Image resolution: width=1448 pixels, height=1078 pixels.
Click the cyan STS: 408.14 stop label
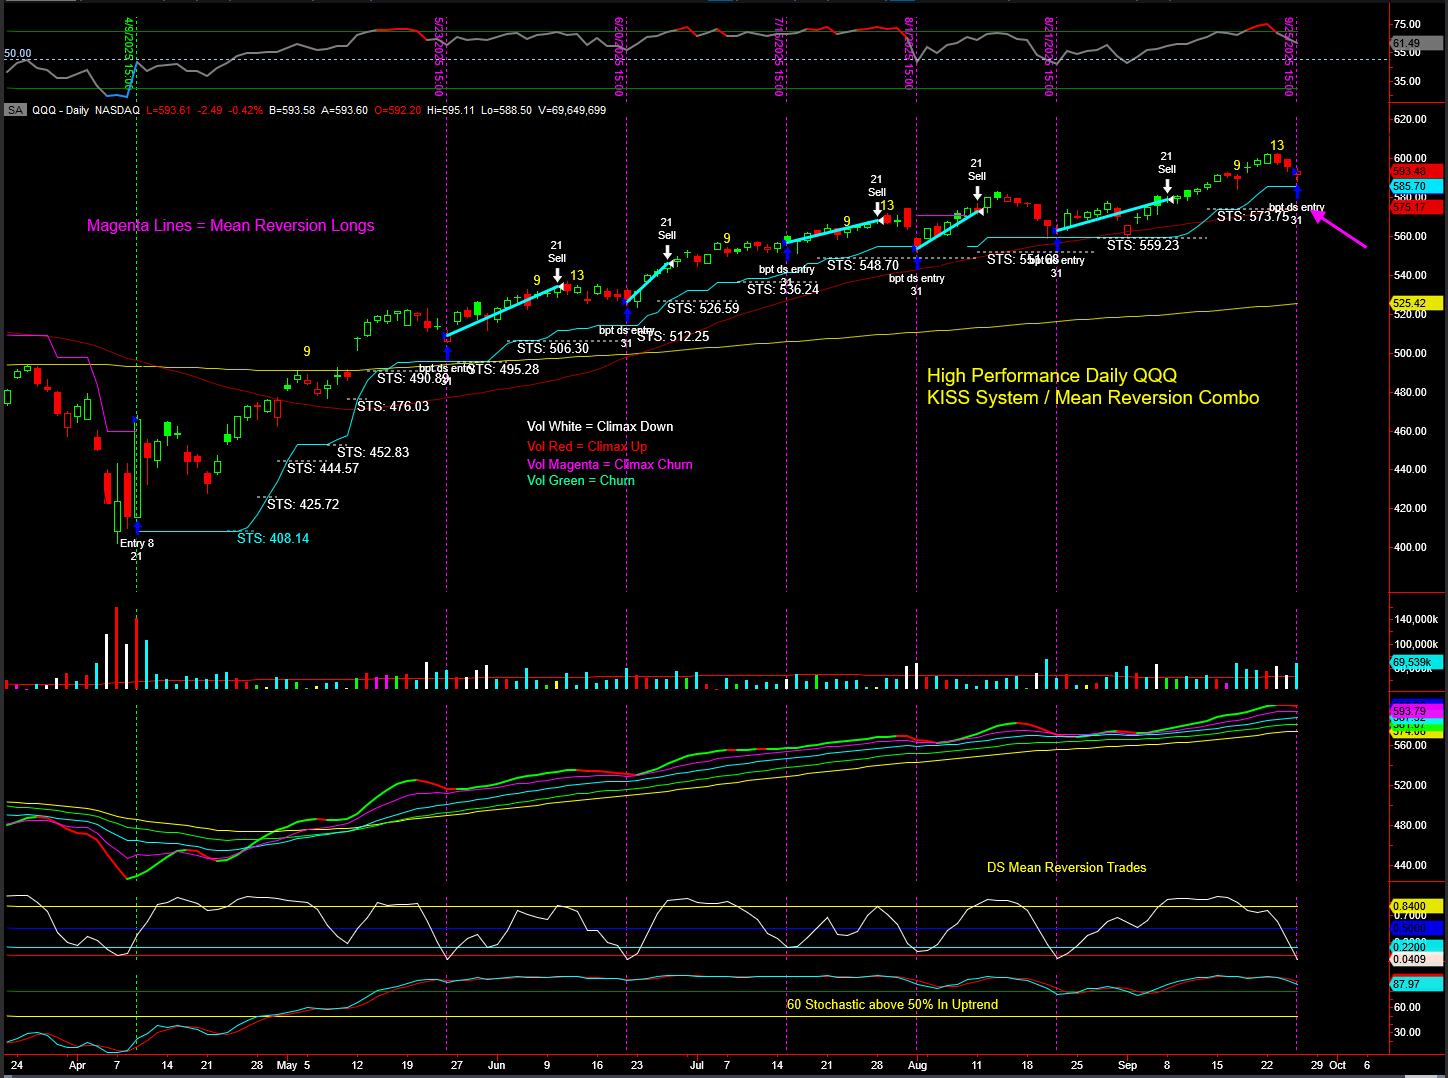pyautogui.click(x=273, y=538)
